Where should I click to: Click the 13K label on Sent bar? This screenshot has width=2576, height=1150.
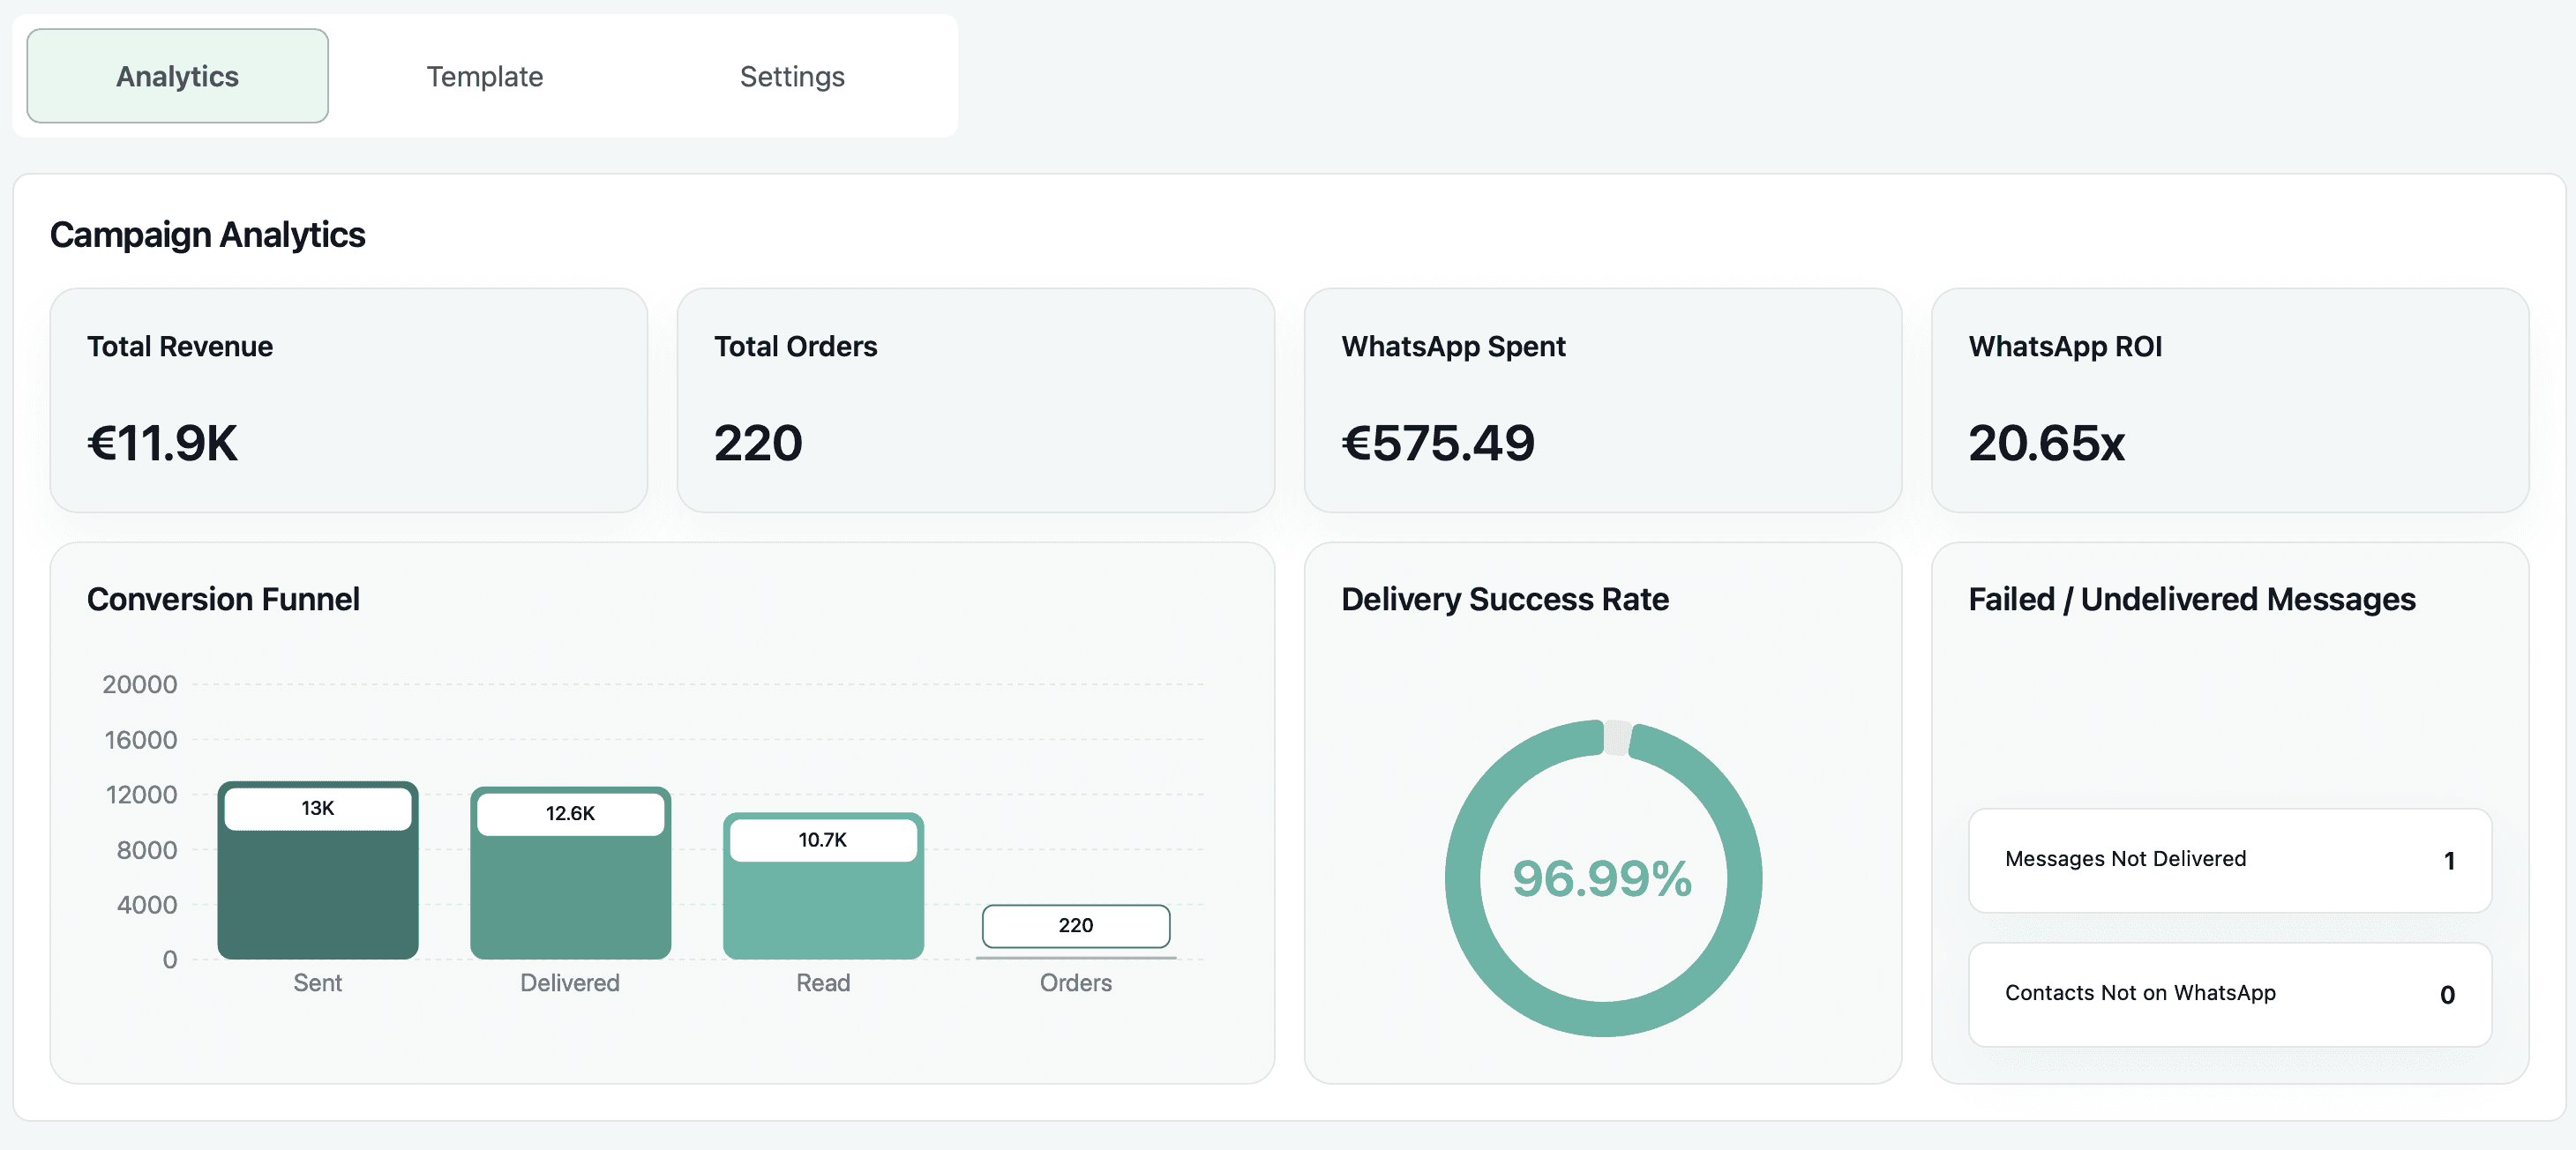317,808
